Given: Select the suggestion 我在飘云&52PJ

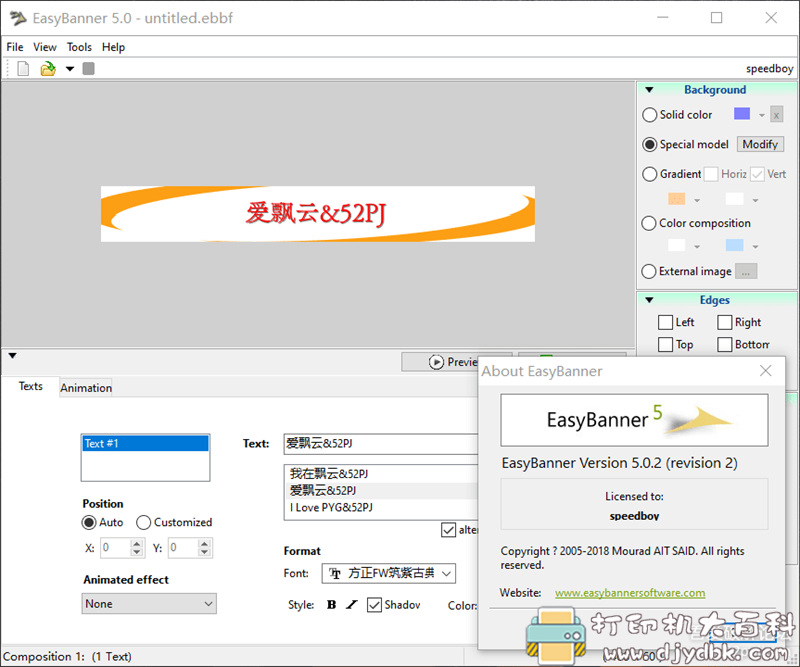Looking at the screenshot, I should (383, 474).
